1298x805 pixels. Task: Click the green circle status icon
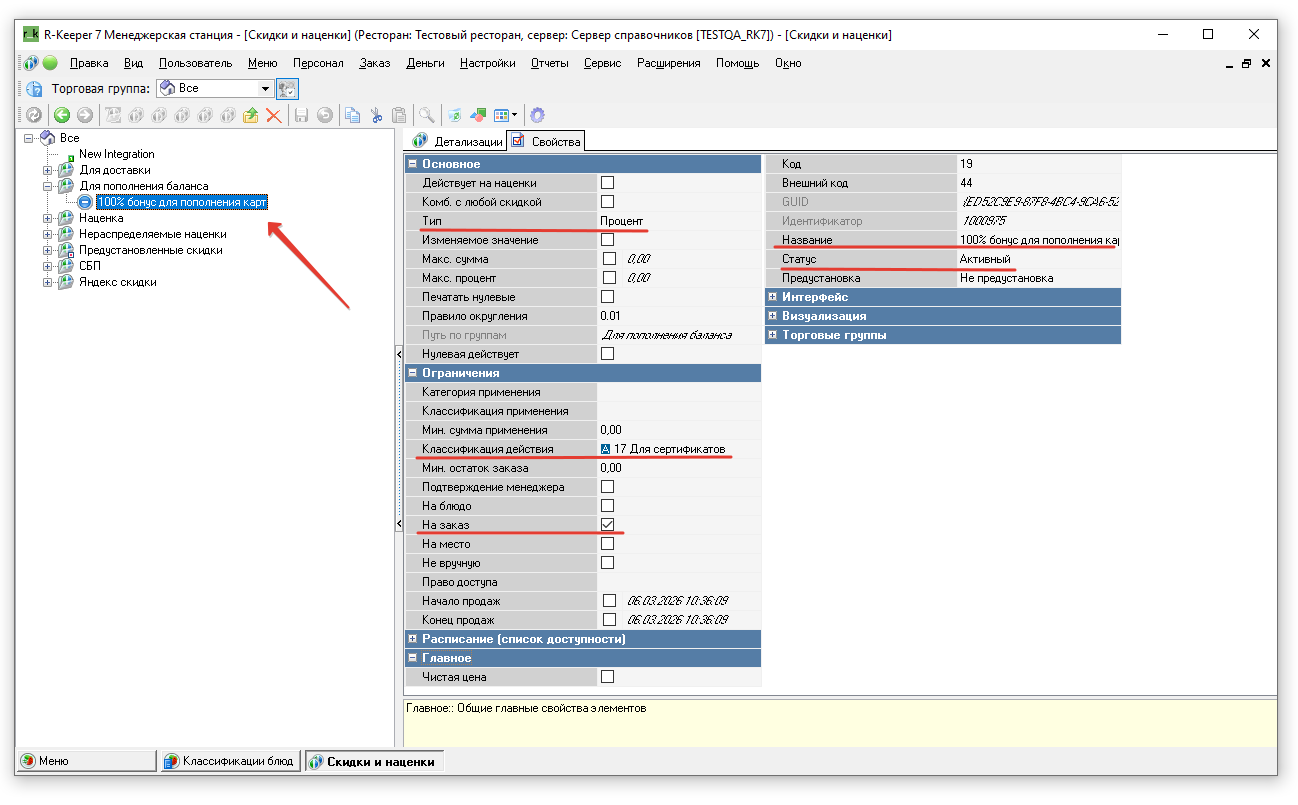click(50, 63)
